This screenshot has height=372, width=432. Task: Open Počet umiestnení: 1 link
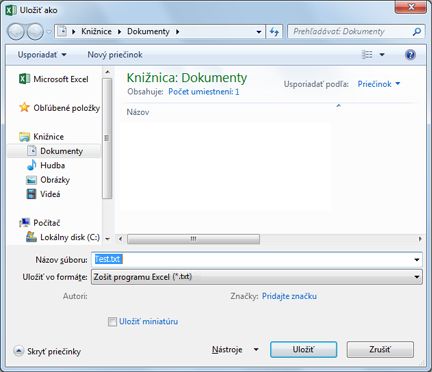click(x=204, y=92)
